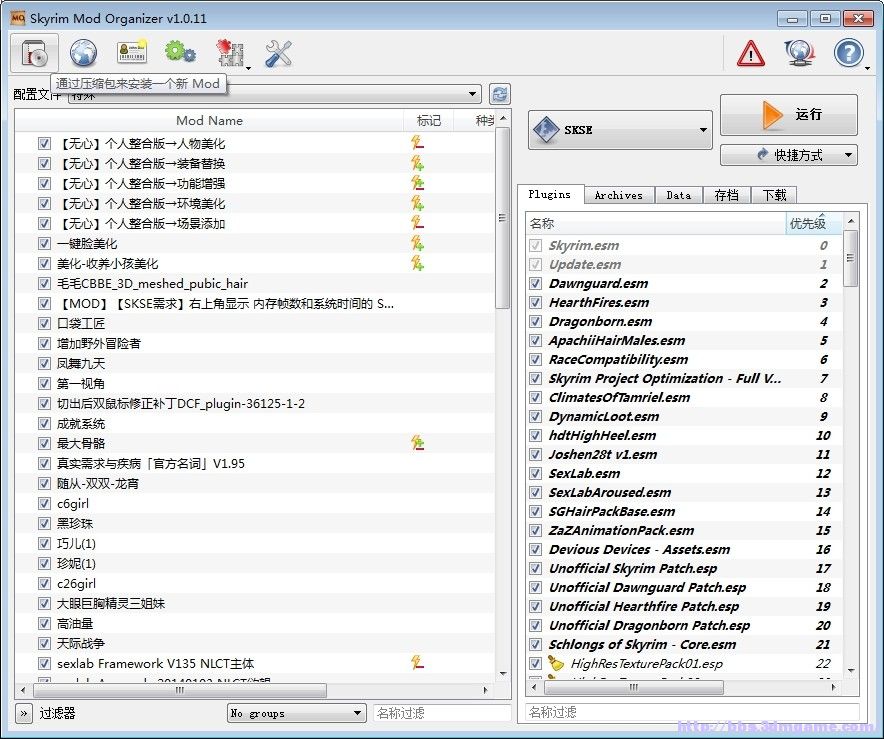Image resolution: width=884 pixels, height=739 pixels.
Task: Open the help icon dropdown arrow
Action: click(867, 68)
